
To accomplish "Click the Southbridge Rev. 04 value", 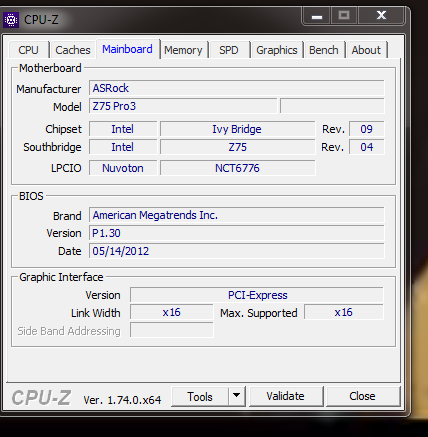I will 367,147.
